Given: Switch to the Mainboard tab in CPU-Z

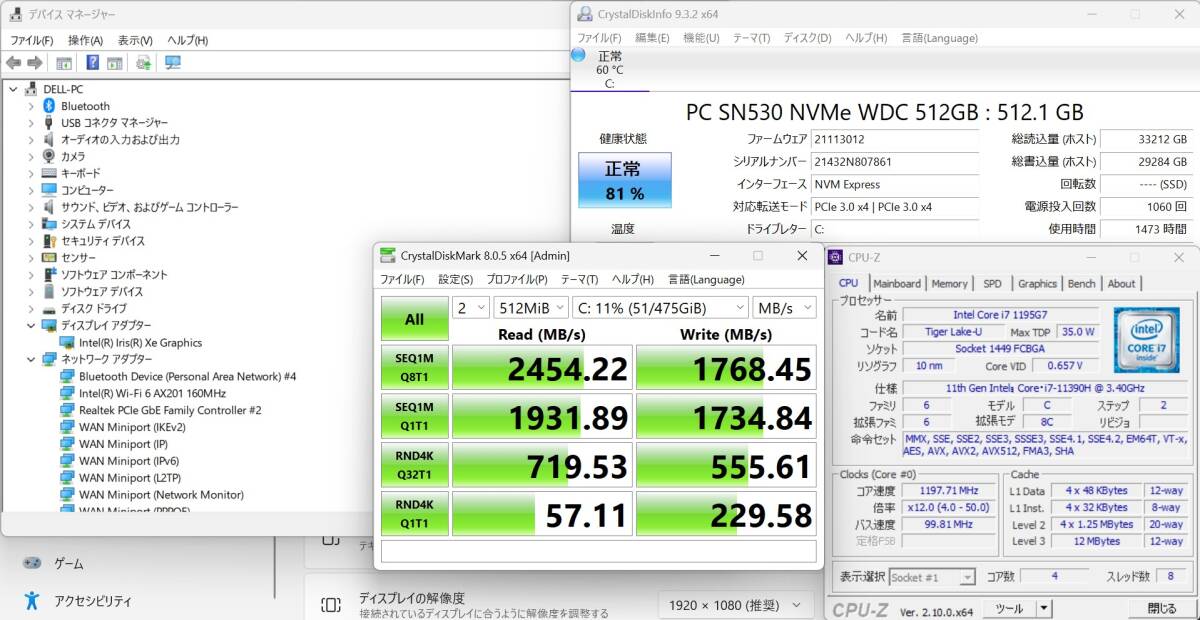Looking at the screenshot, I should click(x=897, y=283).
